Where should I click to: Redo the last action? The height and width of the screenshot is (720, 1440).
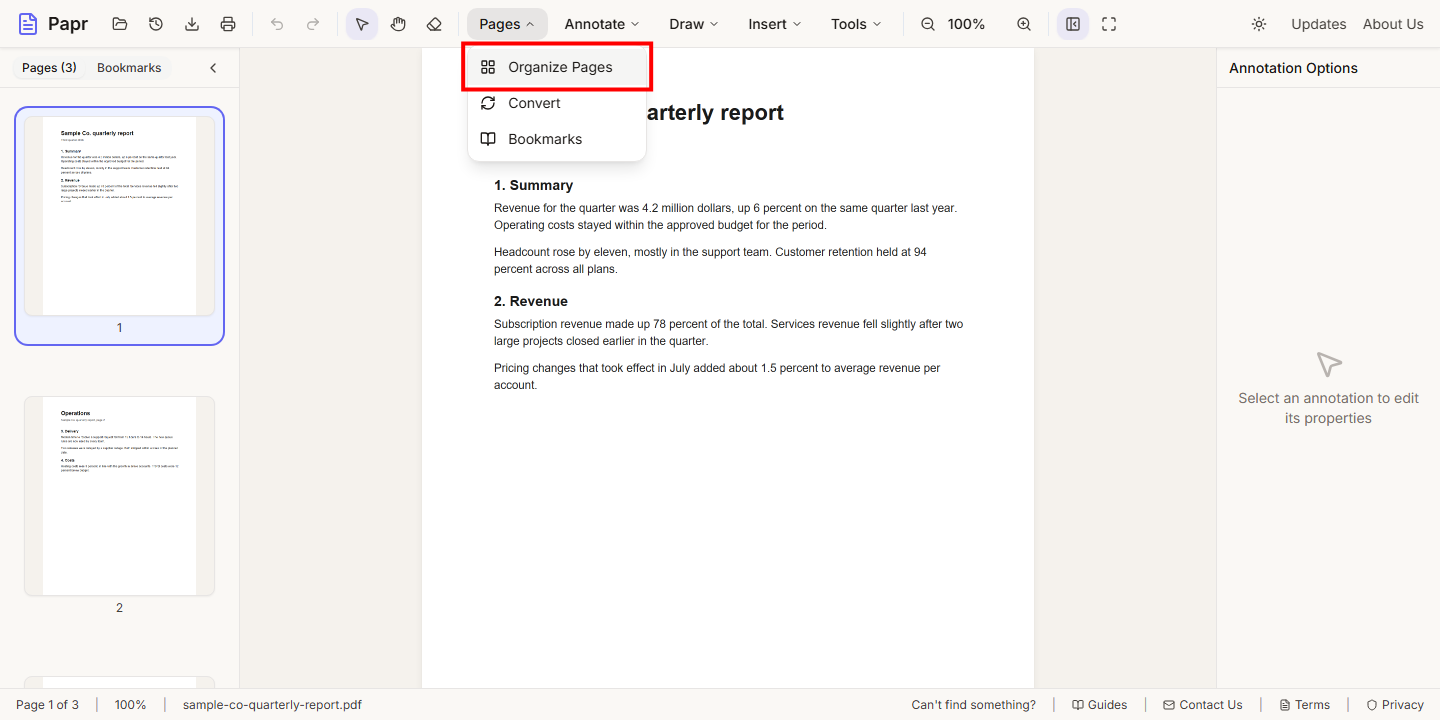[x=313, y=24]
